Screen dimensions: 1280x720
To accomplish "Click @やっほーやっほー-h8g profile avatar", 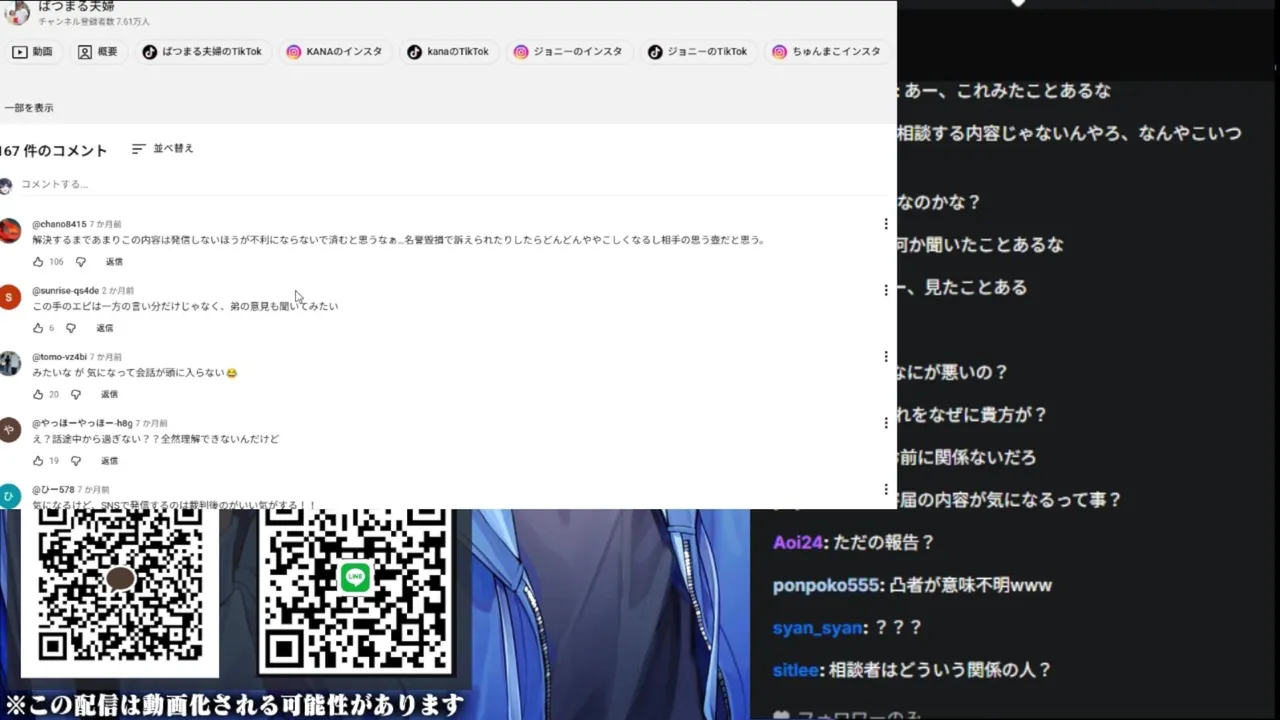I will [10, 430].
